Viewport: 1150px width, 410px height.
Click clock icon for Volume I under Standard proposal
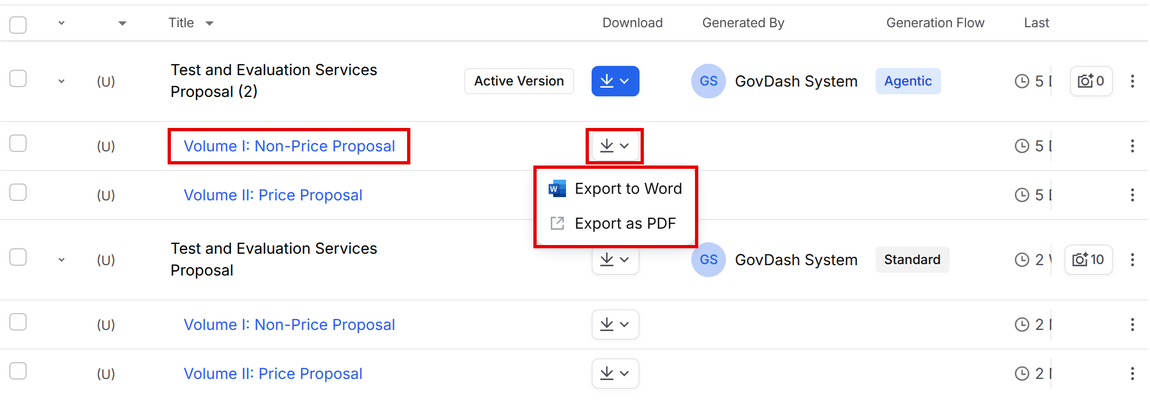[x=1022, y=324]
